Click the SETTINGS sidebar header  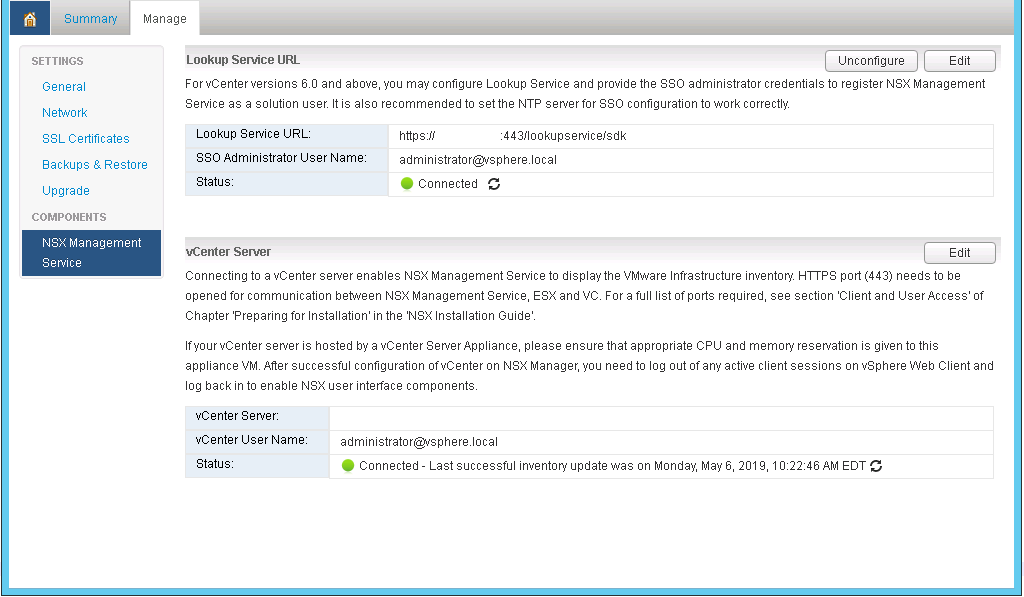pyautogui.click(x=57, y=61)
